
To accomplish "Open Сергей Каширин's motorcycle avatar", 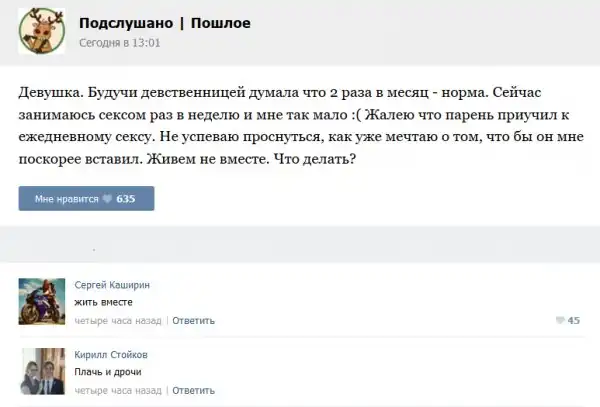I will (x=42, y=300).
